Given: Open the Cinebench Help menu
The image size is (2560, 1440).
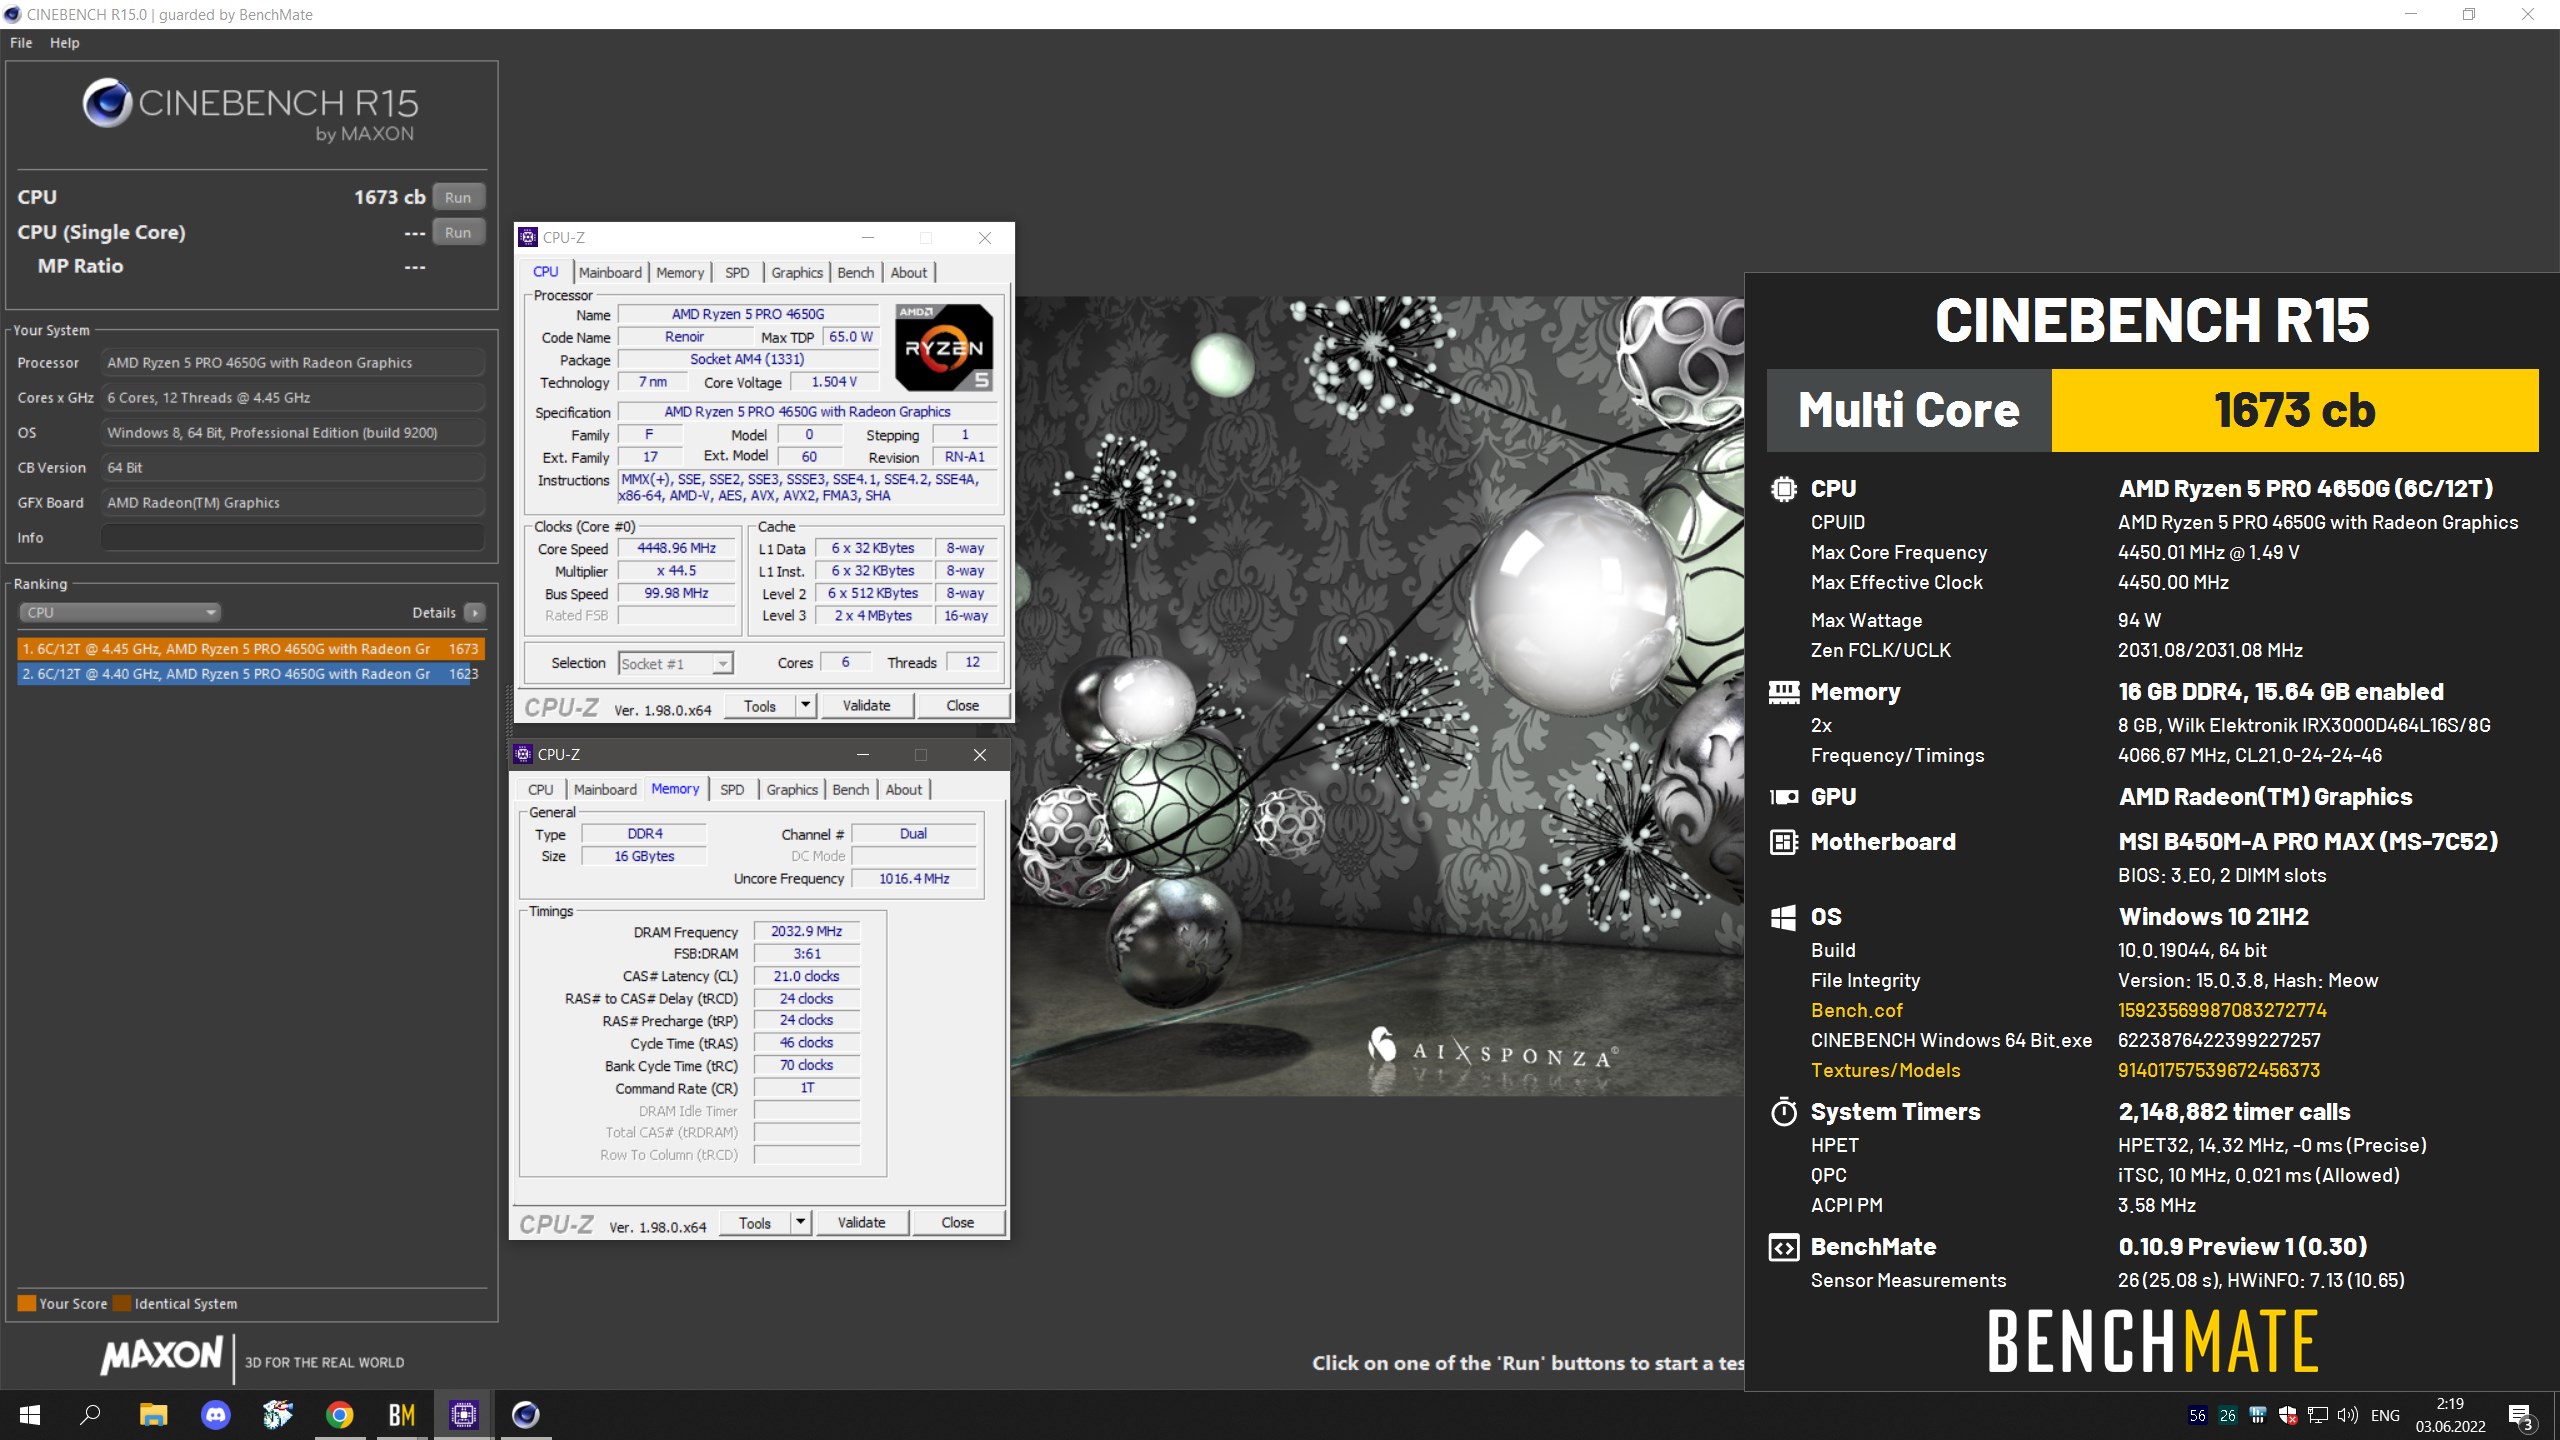Looking at the screenshot, I should click(x=65, y=43).
